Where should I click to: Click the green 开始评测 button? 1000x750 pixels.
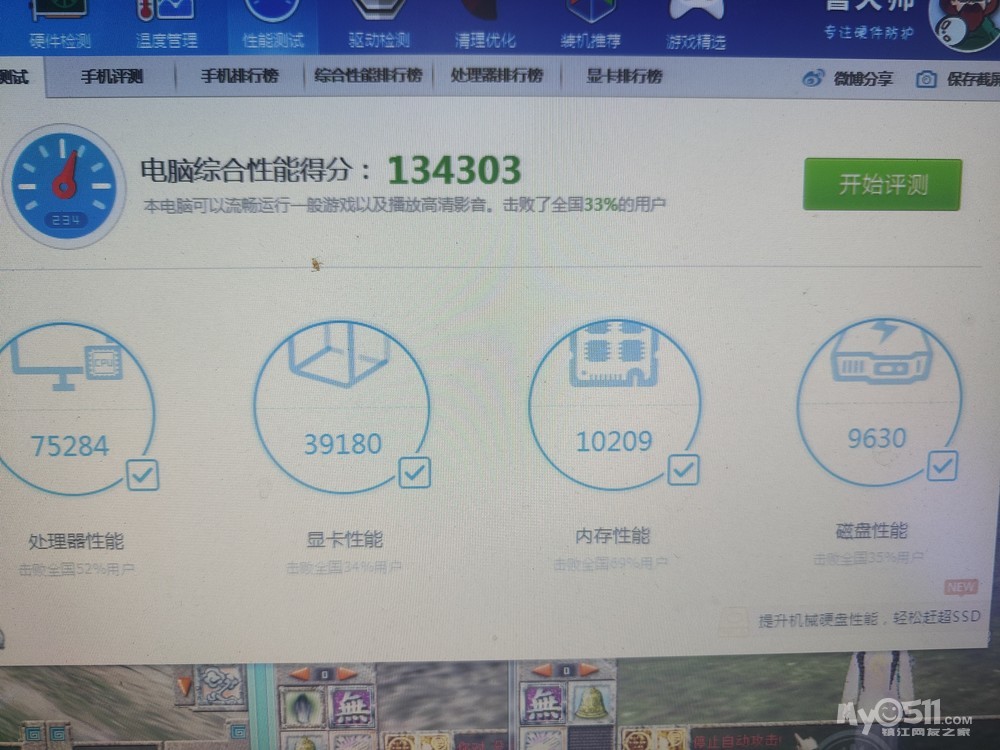click(882, 185)
